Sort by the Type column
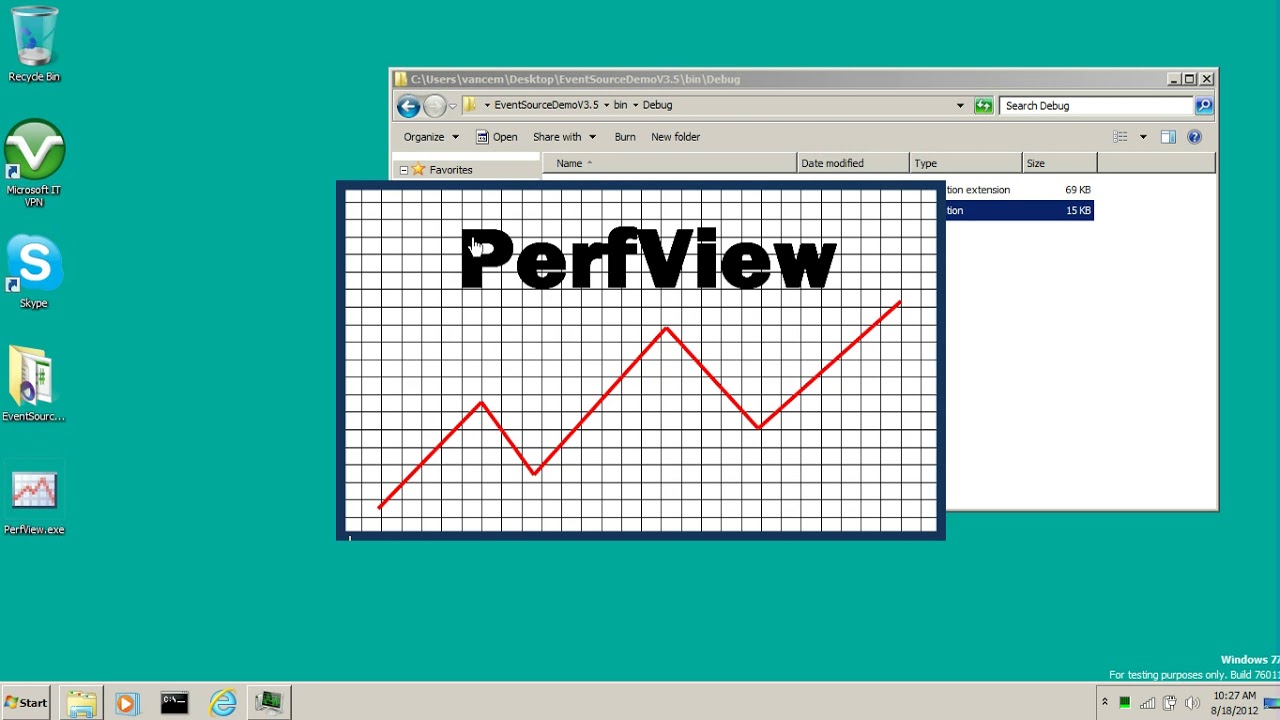Screen dimensions: 1280x720 coord(967,163)
